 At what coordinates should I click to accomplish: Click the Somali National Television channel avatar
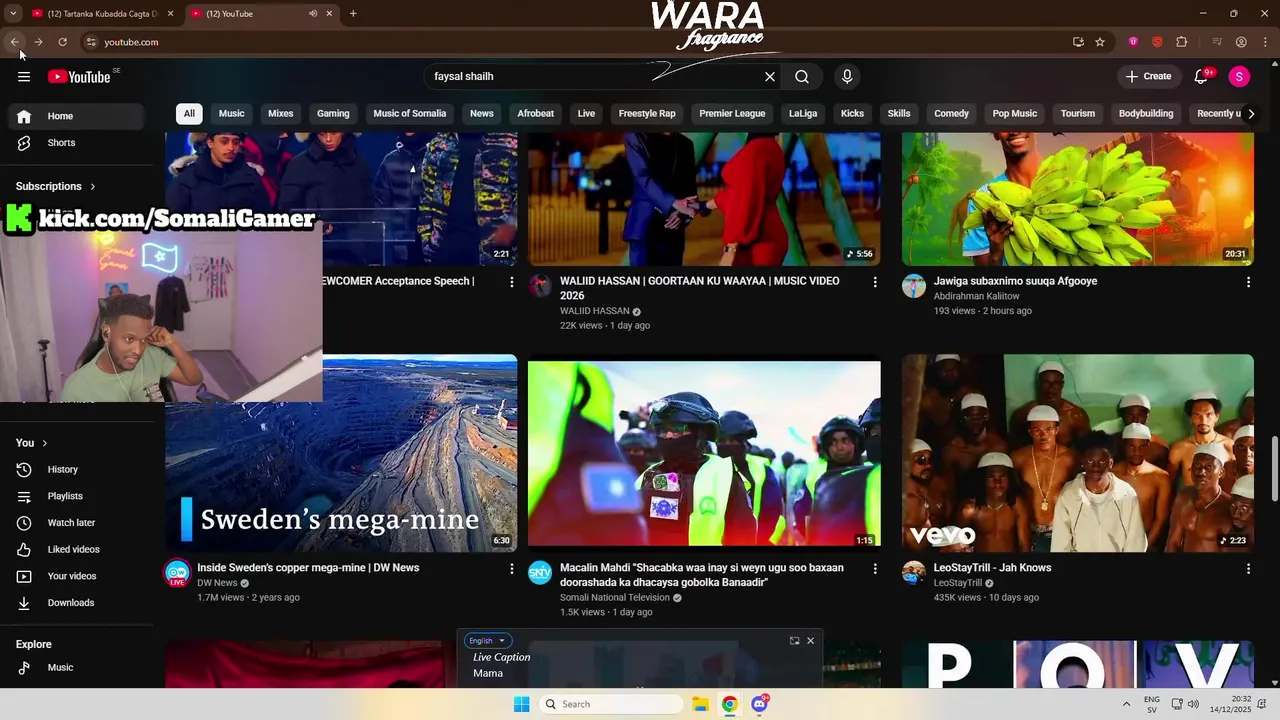pyautogui.click(x=540, y=572)
